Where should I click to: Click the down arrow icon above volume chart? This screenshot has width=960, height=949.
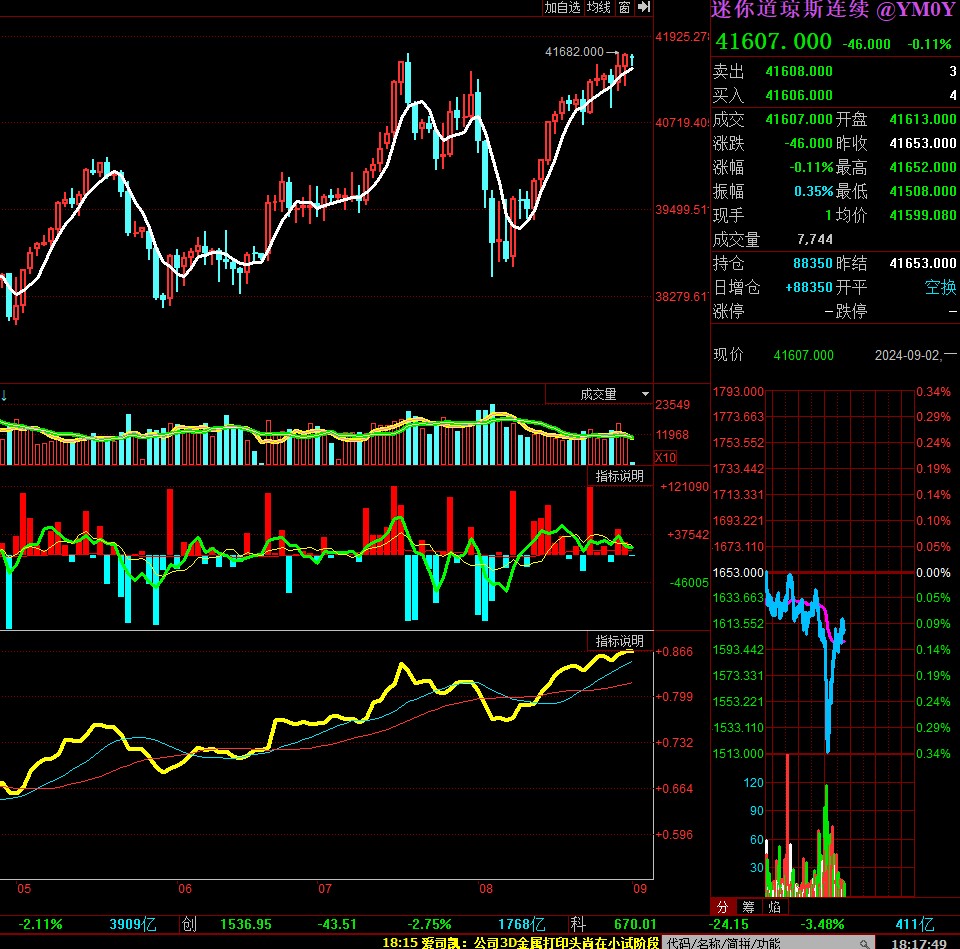(5, 394)
